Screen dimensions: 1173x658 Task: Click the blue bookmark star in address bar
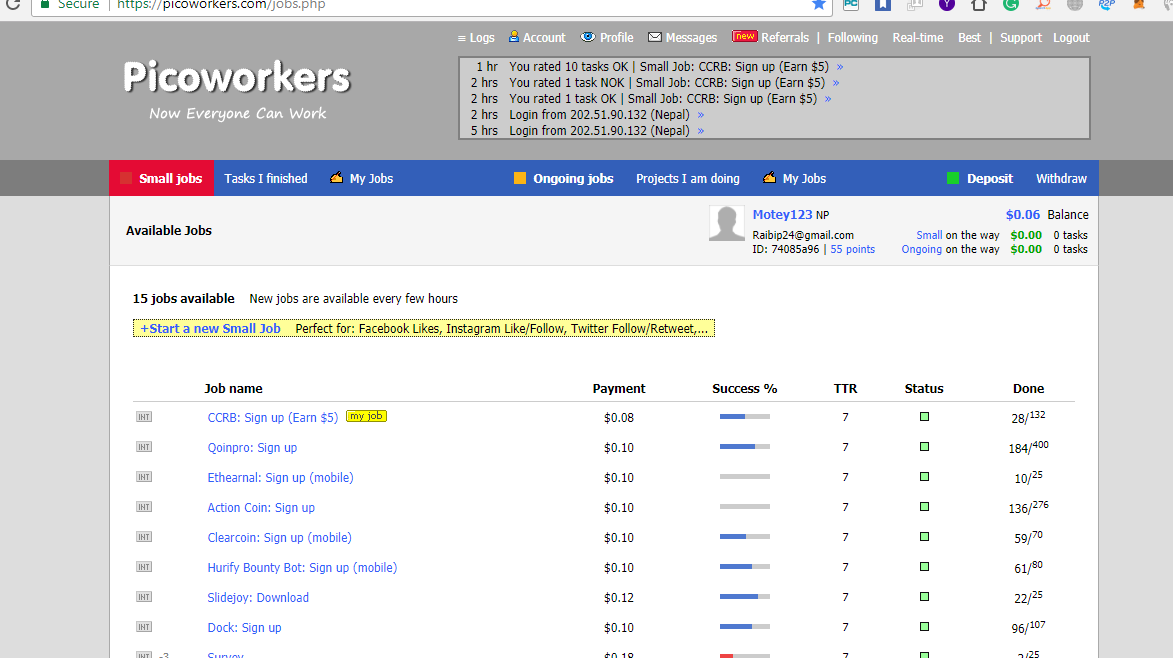click(818, 4)
